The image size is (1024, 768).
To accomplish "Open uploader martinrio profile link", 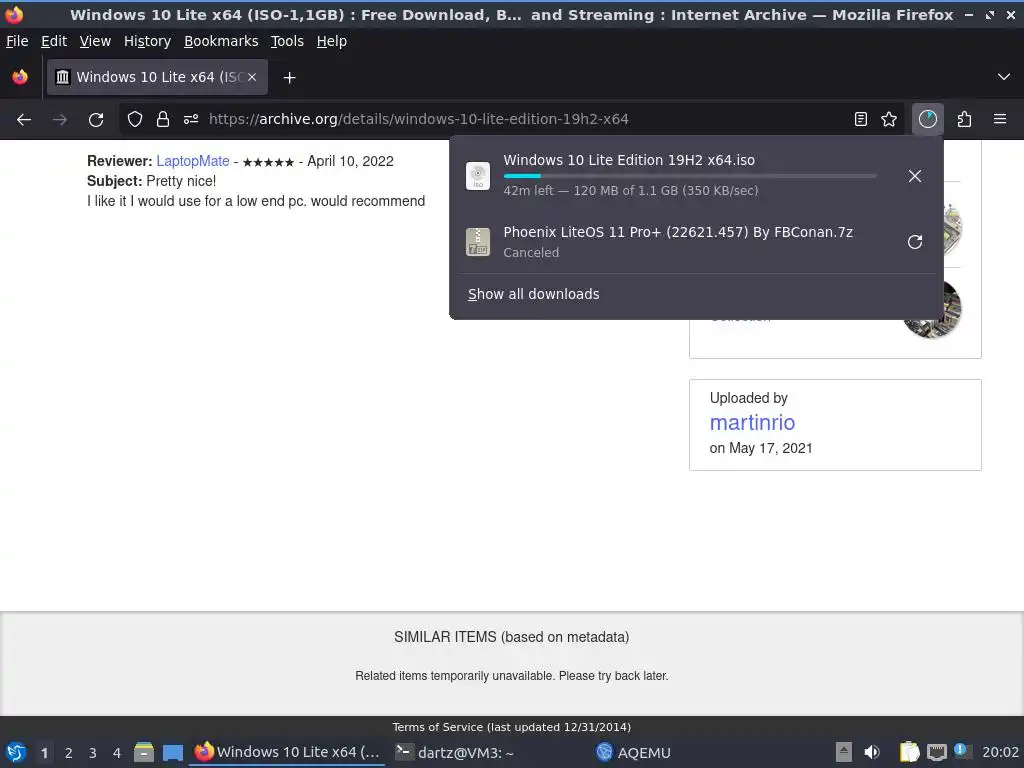I will coord(752,423).
